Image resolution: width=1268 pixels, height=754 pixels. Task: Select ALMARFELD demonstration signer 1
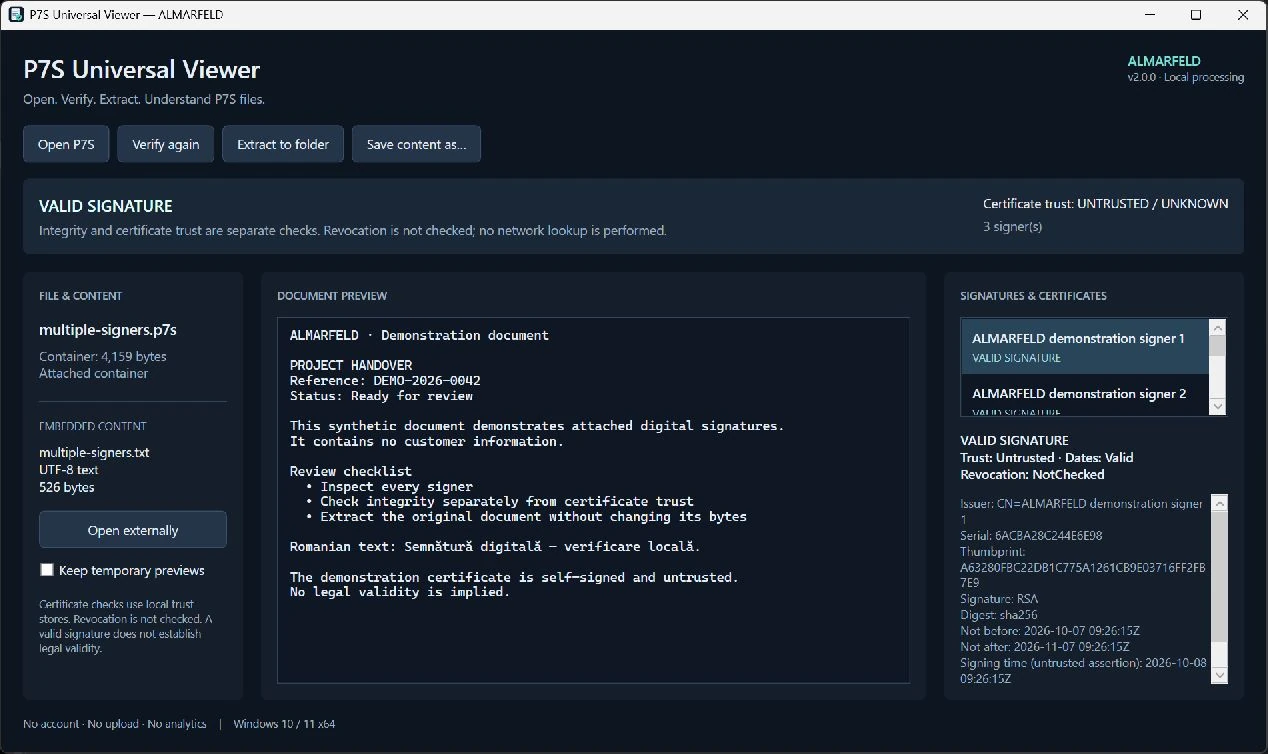(x=1085, y=347)
